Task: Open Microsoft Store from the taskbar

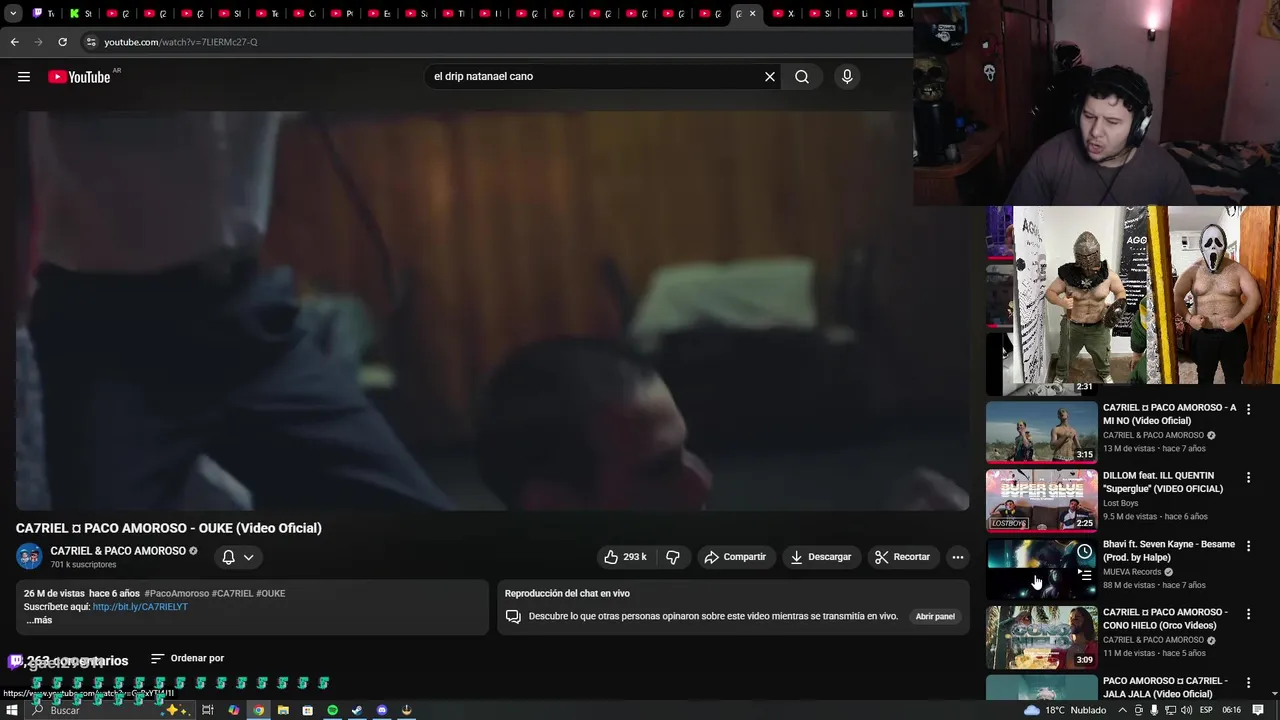Action: point(307,710)
